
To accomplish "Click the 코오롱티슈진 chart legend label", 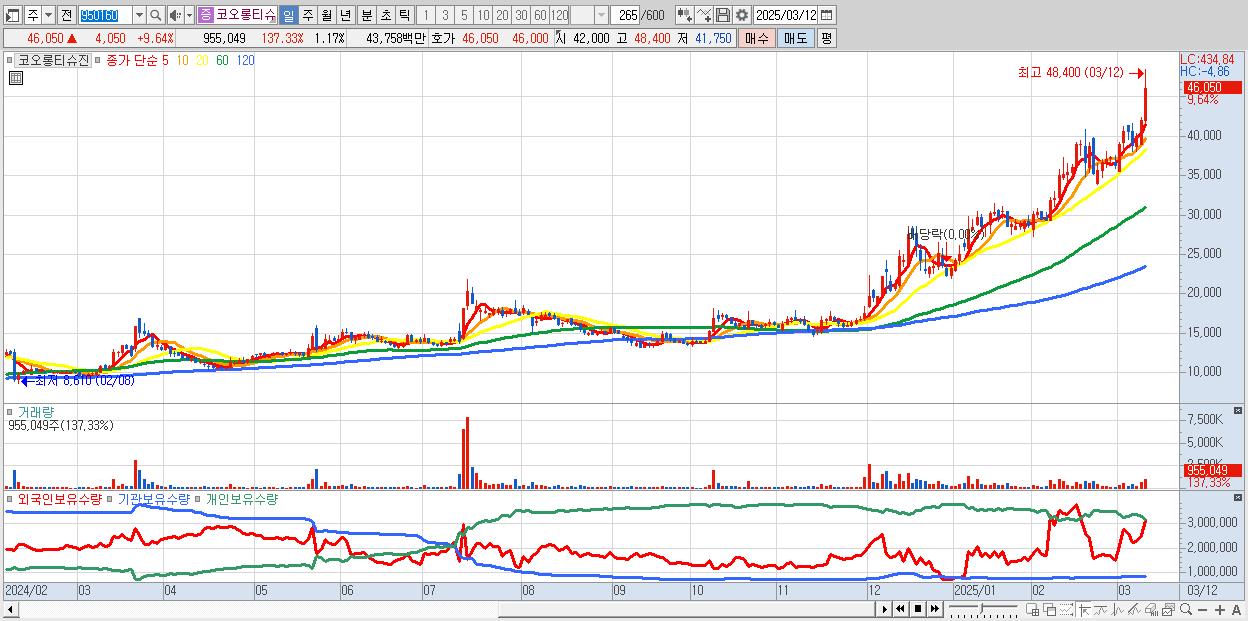I will pyautogui.click(x=54, y=60).
